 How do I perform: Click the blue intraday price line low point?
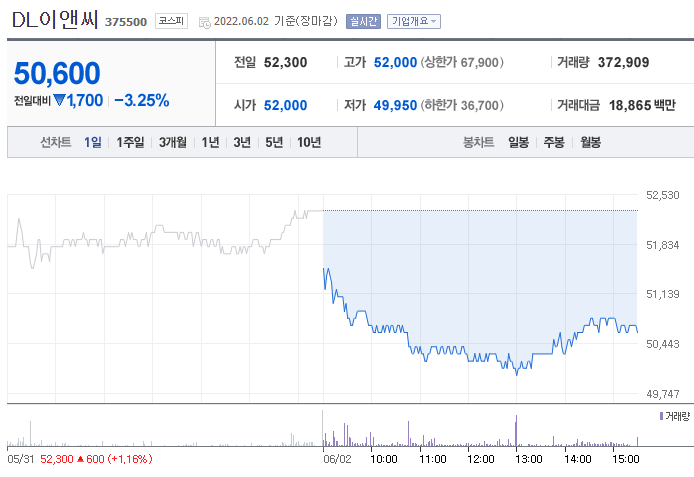pyautogui.click(x=517, y=373)
